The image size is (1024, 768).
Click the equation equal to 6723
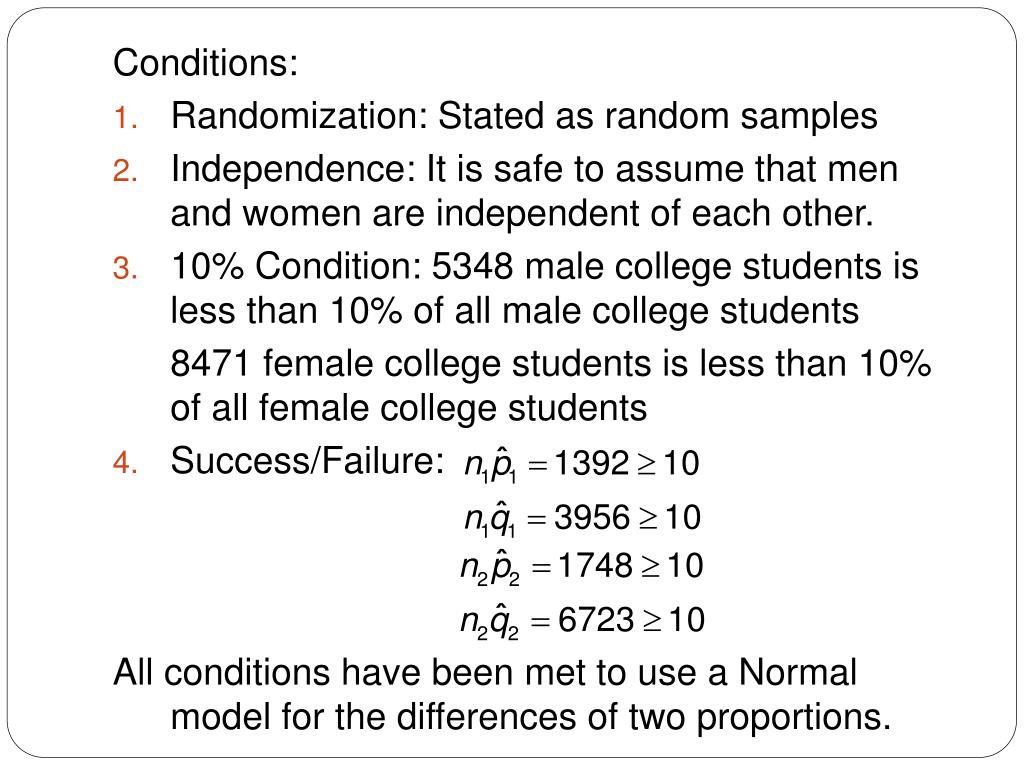583,621
